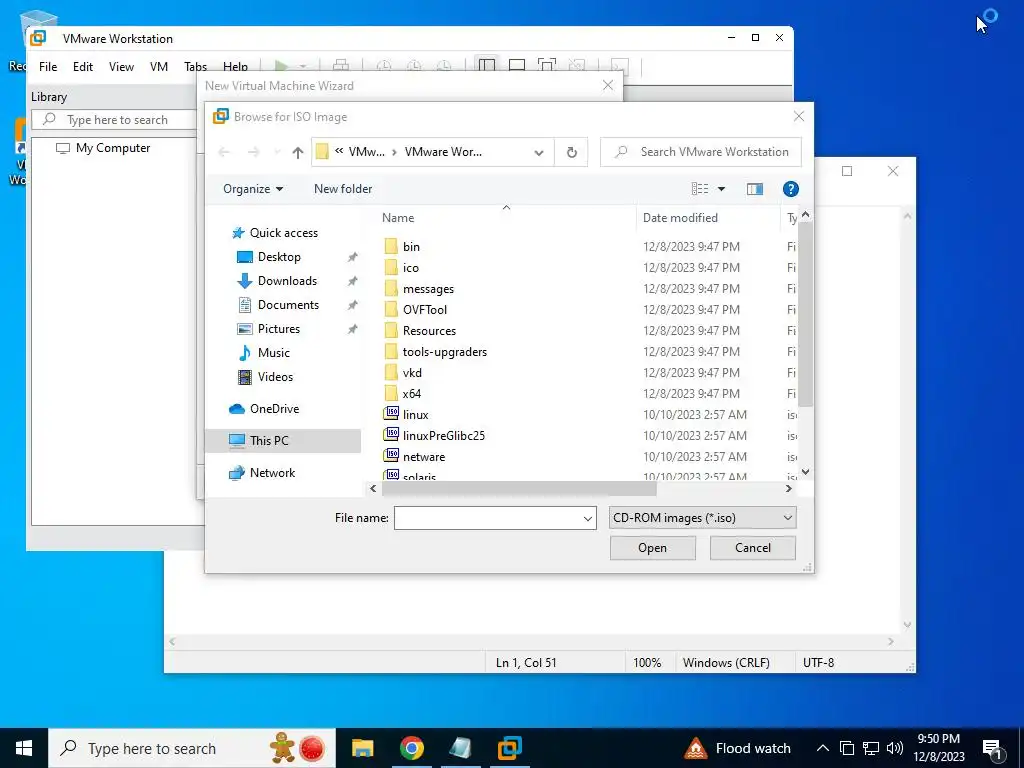Click the 100% zoom in Notepad status bar
The image size is (1024, 768).
coord(647,663)
